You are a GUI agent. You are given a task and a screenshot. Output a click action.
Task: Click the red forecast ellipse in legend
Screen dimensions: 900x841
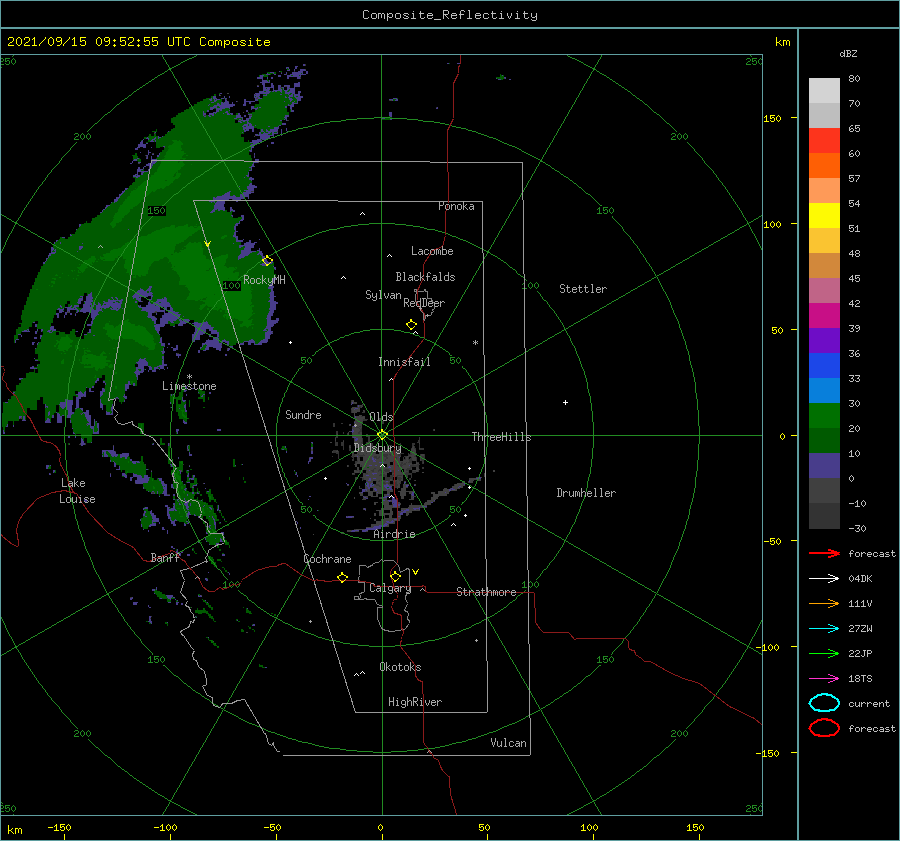point(824,728)
